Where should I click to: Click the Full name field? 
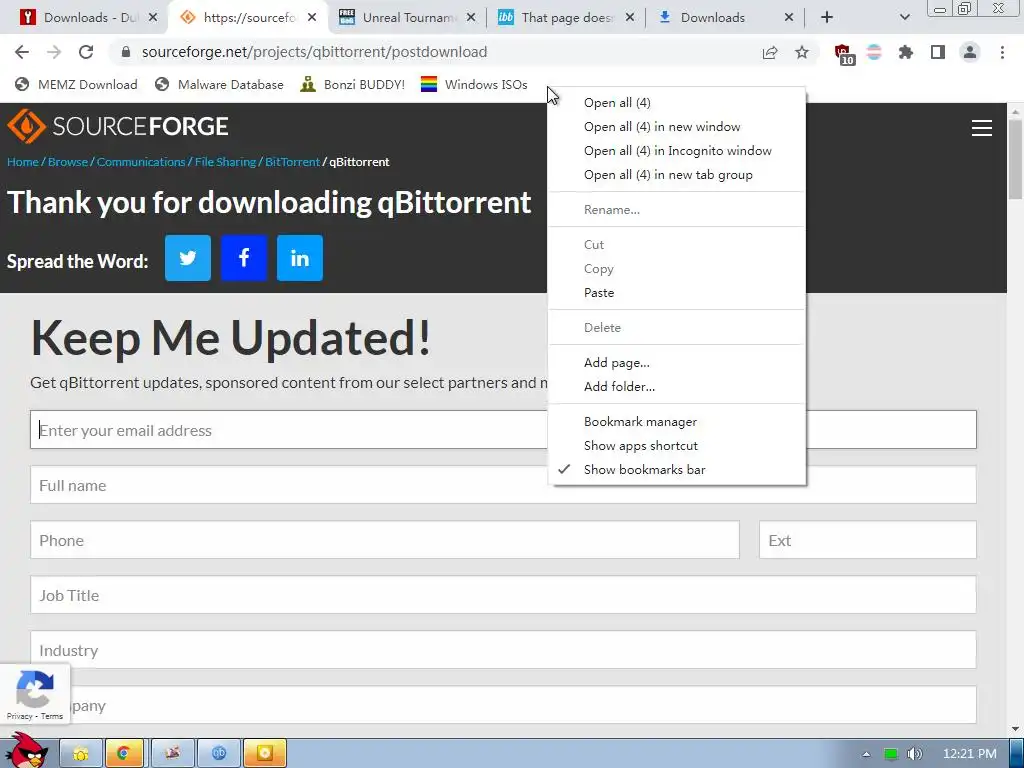click(x=503, y=485)
